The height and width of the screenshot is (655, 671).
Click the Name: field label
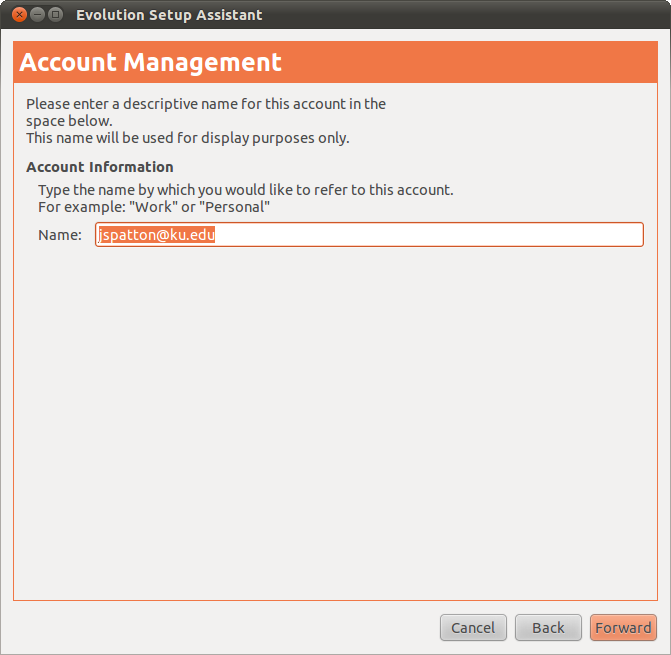coord(60,235)
